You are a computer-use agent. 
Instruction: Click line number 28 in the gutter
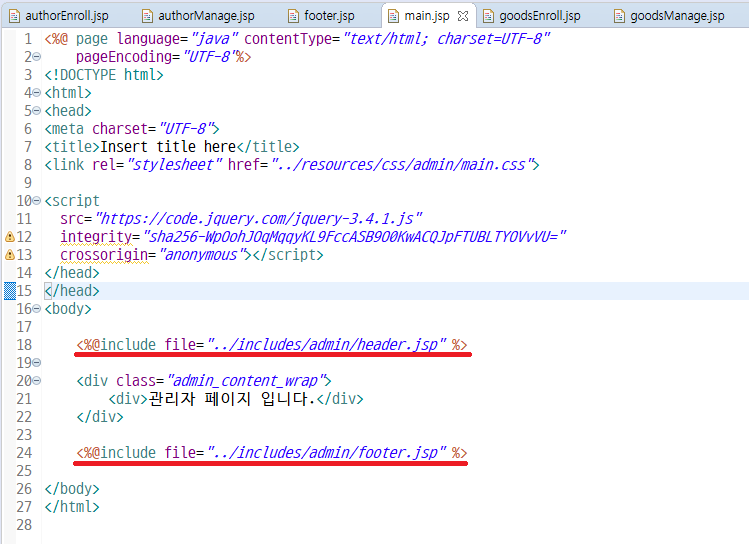coord(24,525)
